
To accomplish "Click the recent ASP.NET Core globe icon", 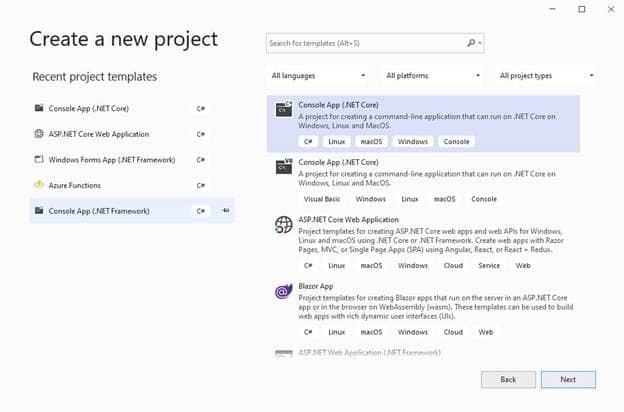I will point(39,134).
